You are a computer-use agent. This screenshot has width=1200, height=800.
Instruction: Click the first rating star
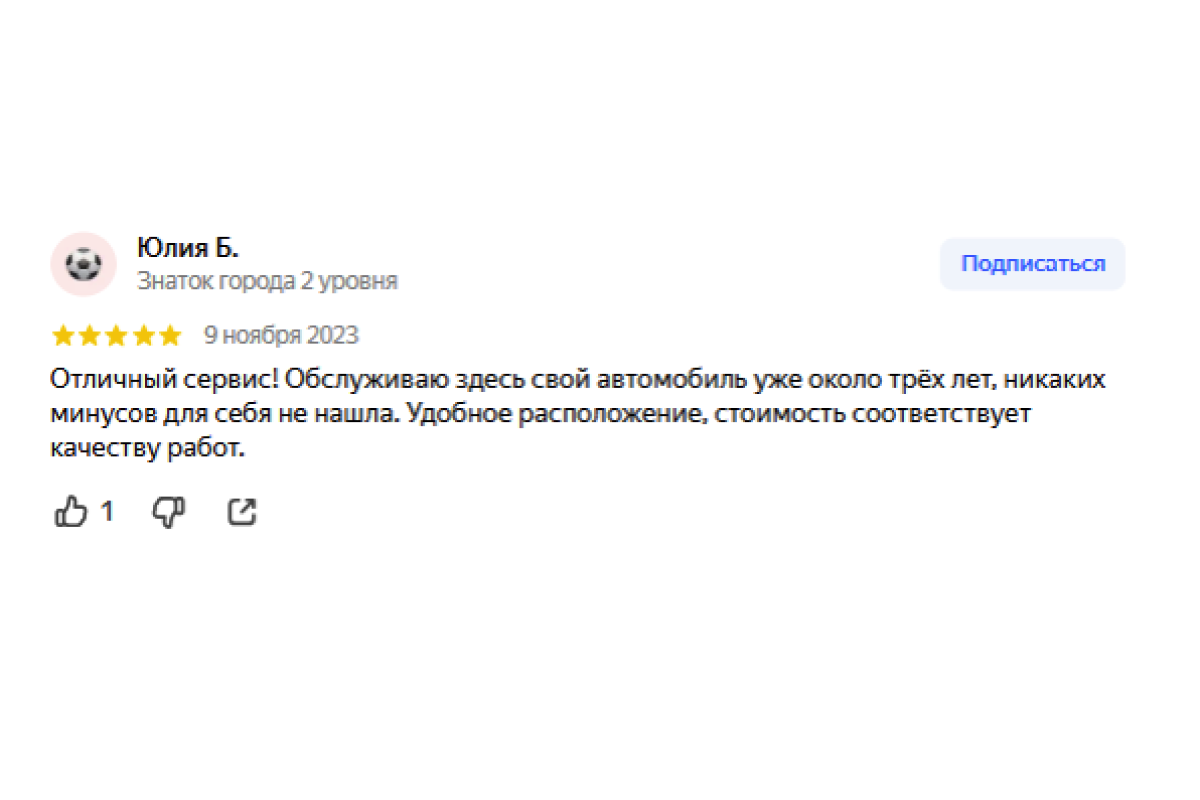point(62,336)
